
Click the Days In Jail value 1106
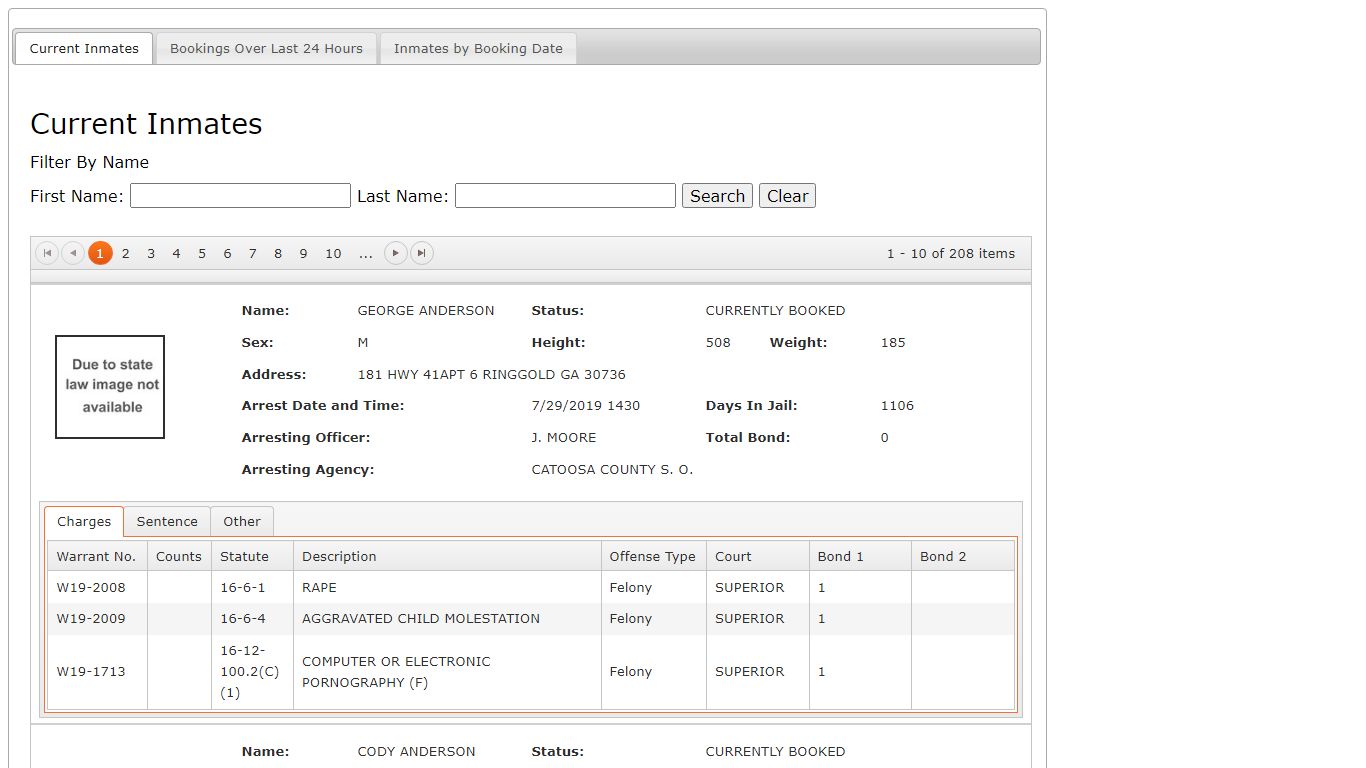[897, 406]
